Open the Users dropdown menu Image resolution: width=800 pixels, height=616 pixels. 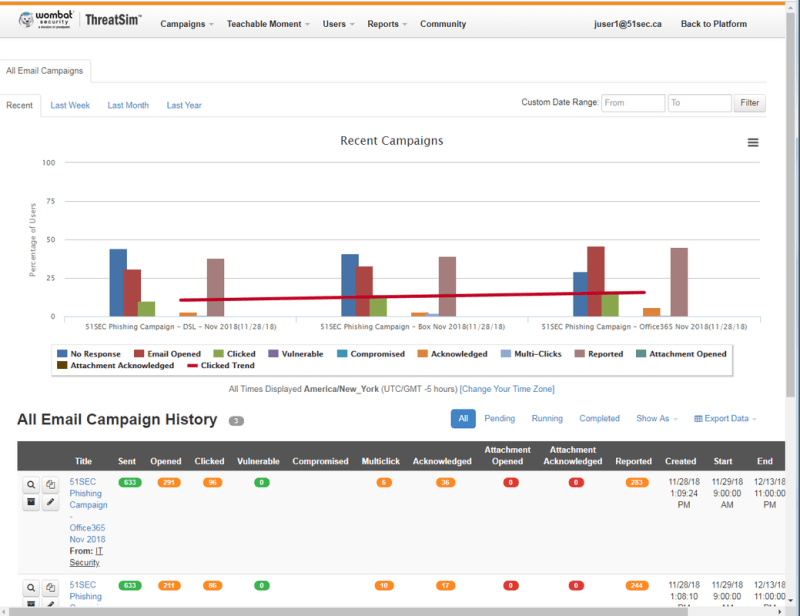pyautogui.click(x=338, y=24)
